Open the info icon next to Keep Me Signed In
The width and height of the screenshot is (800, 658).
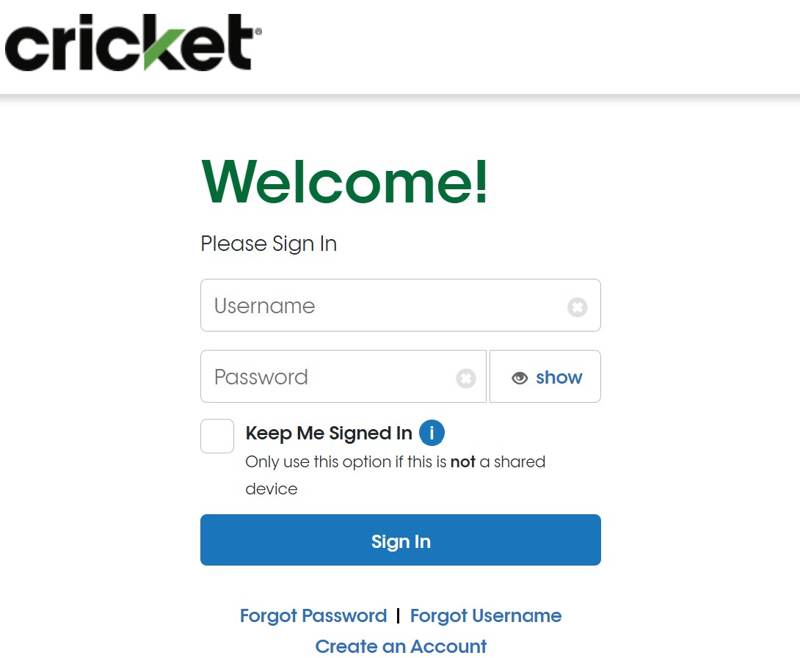pos(432,433)
